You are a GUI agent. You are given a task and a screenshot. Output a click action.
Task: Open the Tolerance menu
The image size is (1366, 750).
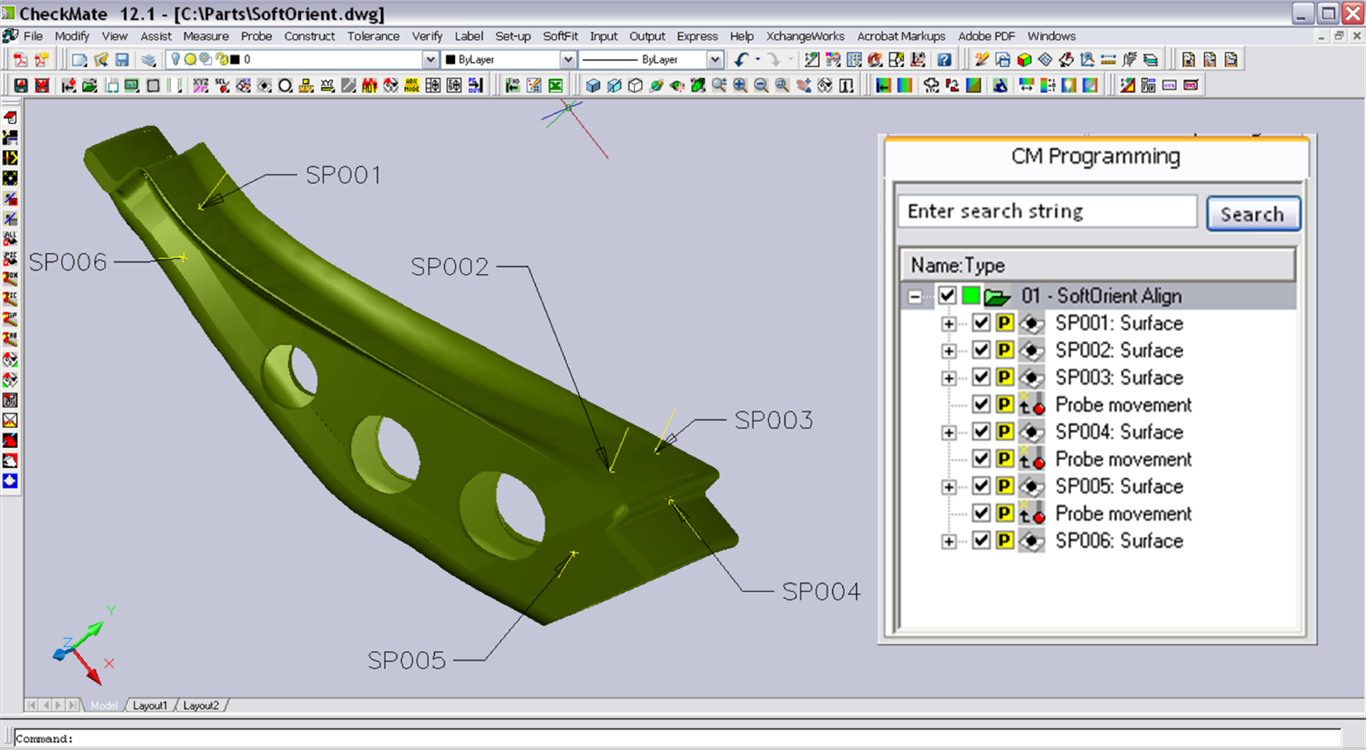(373, 36)
